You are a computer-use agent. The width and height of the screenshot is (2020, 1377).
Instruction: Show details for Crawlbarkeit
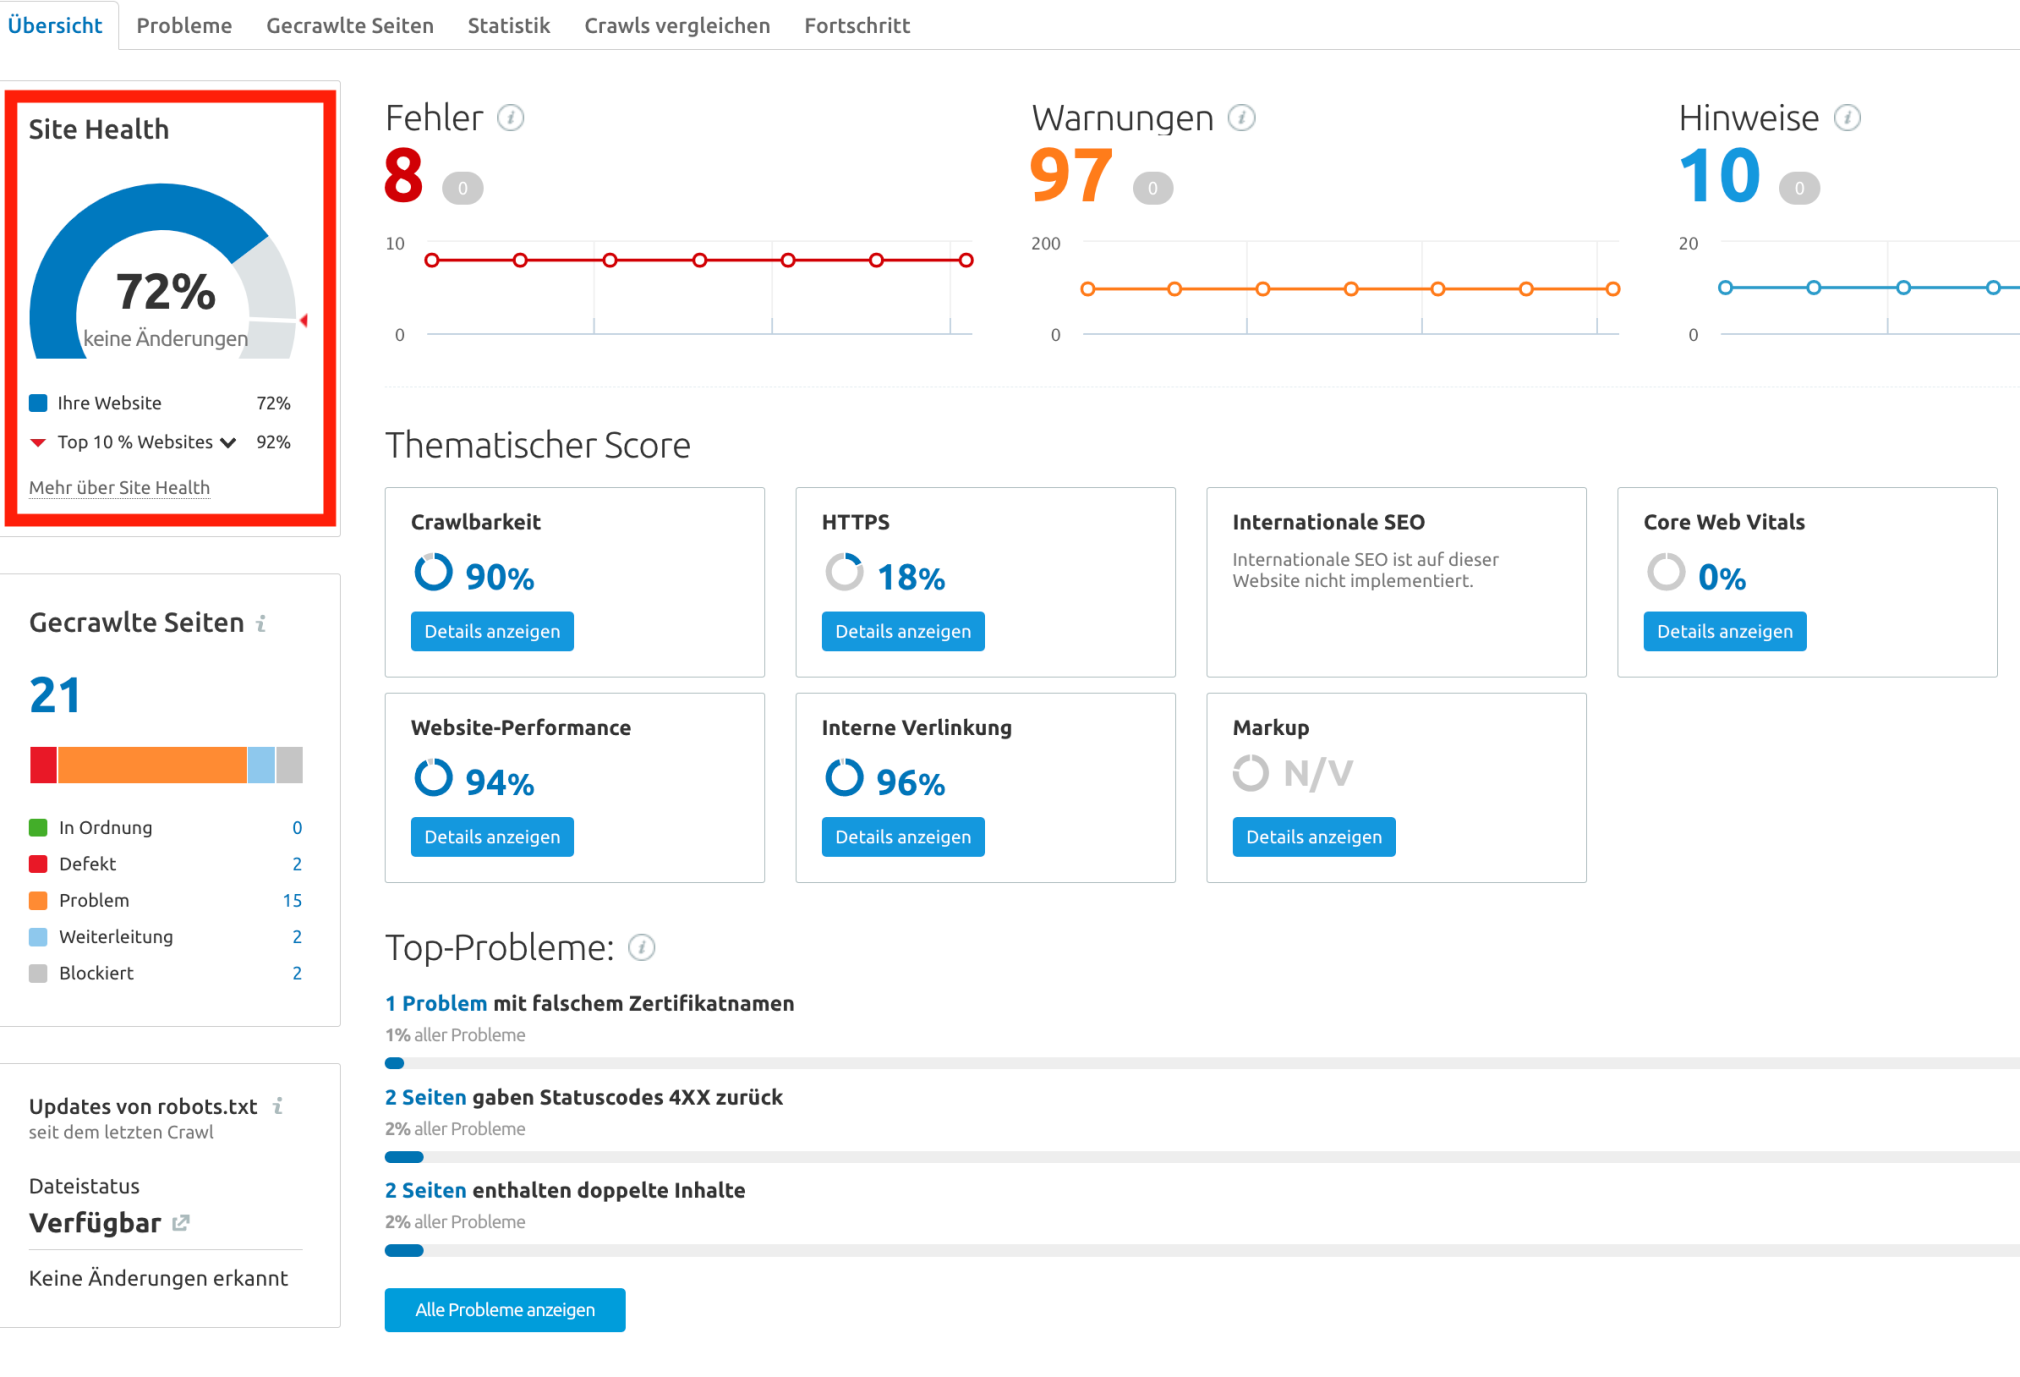pos(492,631)
